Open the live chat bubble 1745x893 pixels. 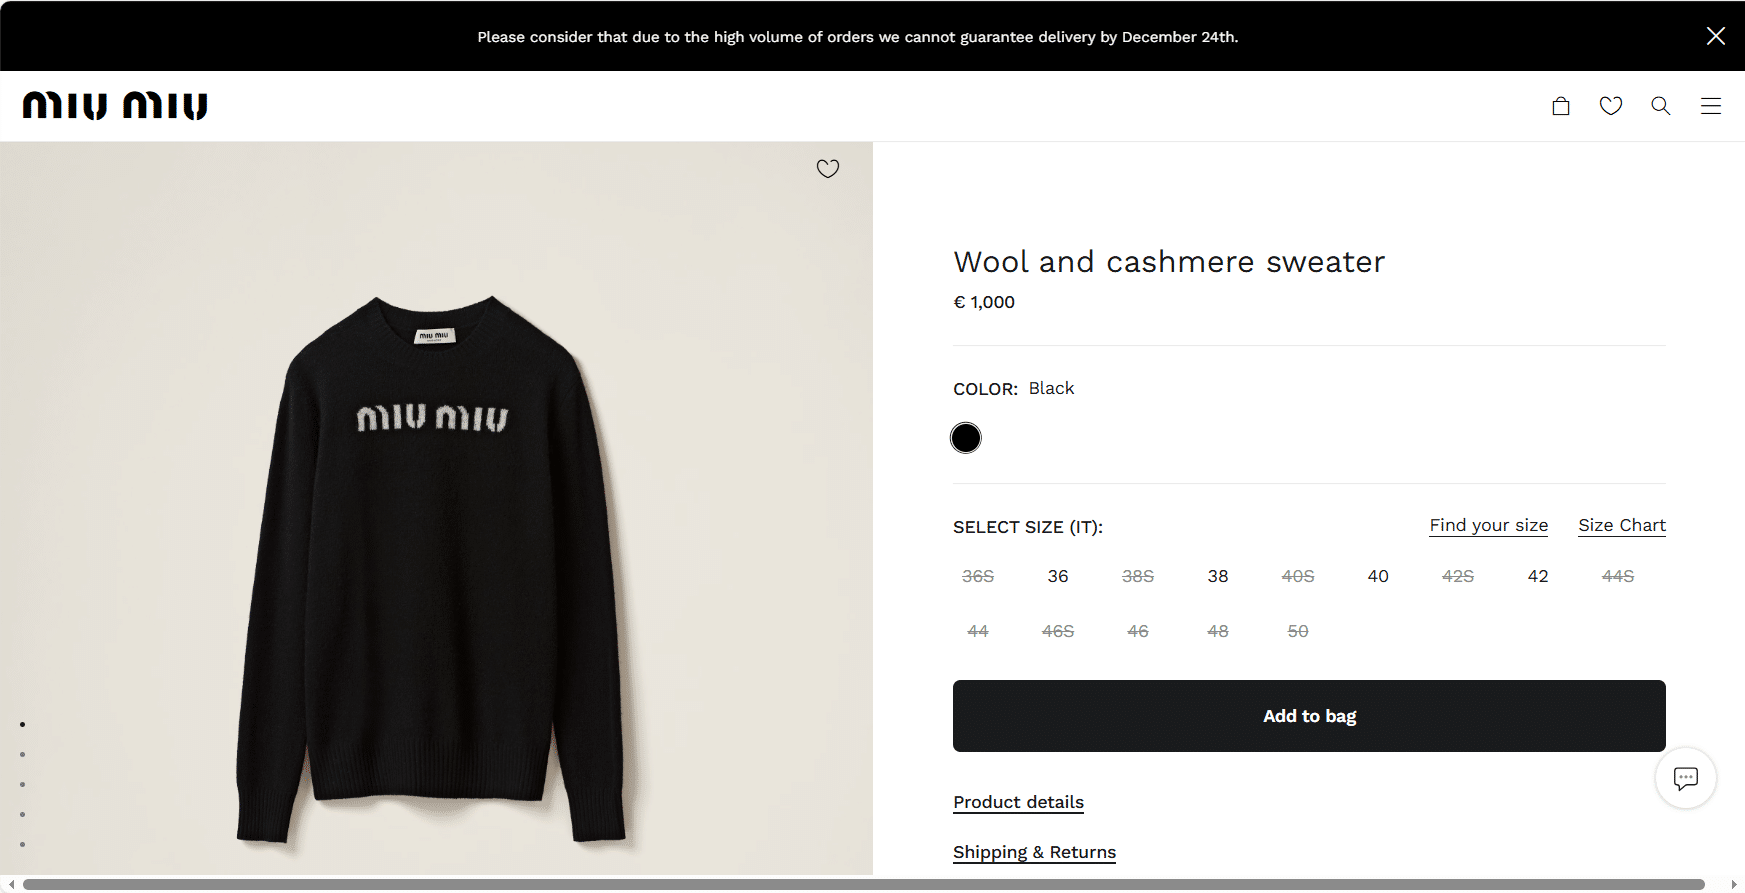pos(1685,778)
